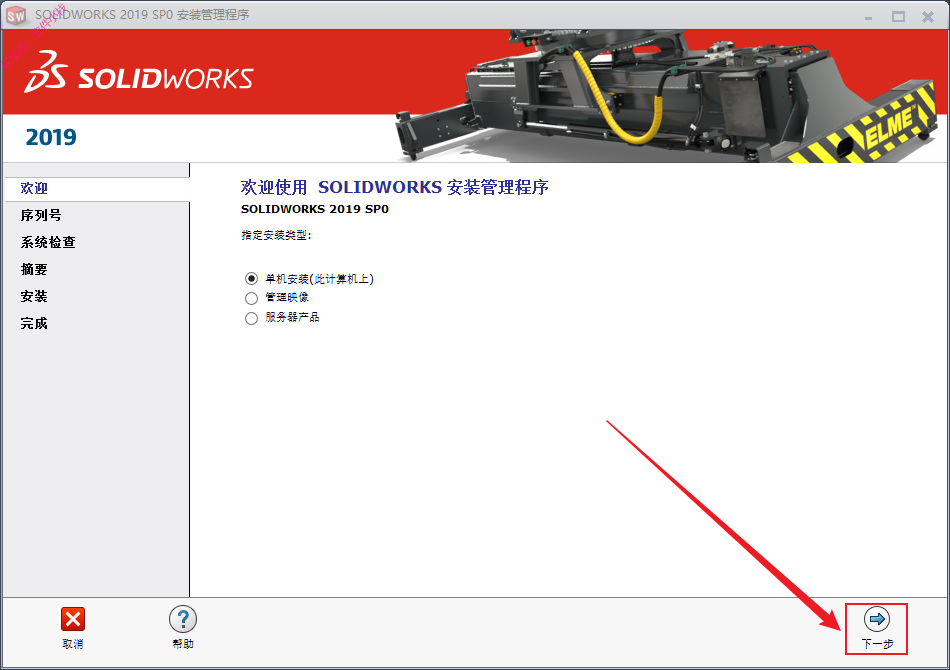
Task: Go to the 摘要 step in sidebar
Action: 34,269
